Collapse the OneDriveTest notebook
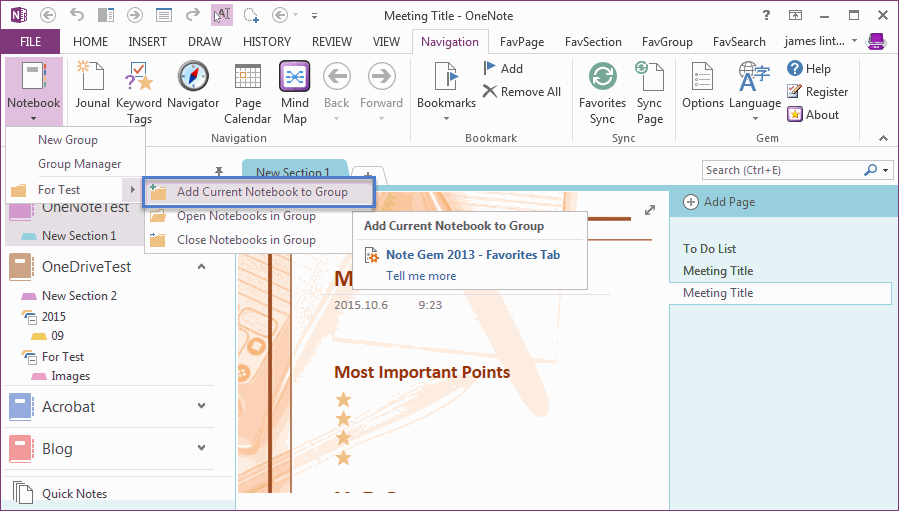The height and width of the screenshot is (511, 899). [202, 267]
